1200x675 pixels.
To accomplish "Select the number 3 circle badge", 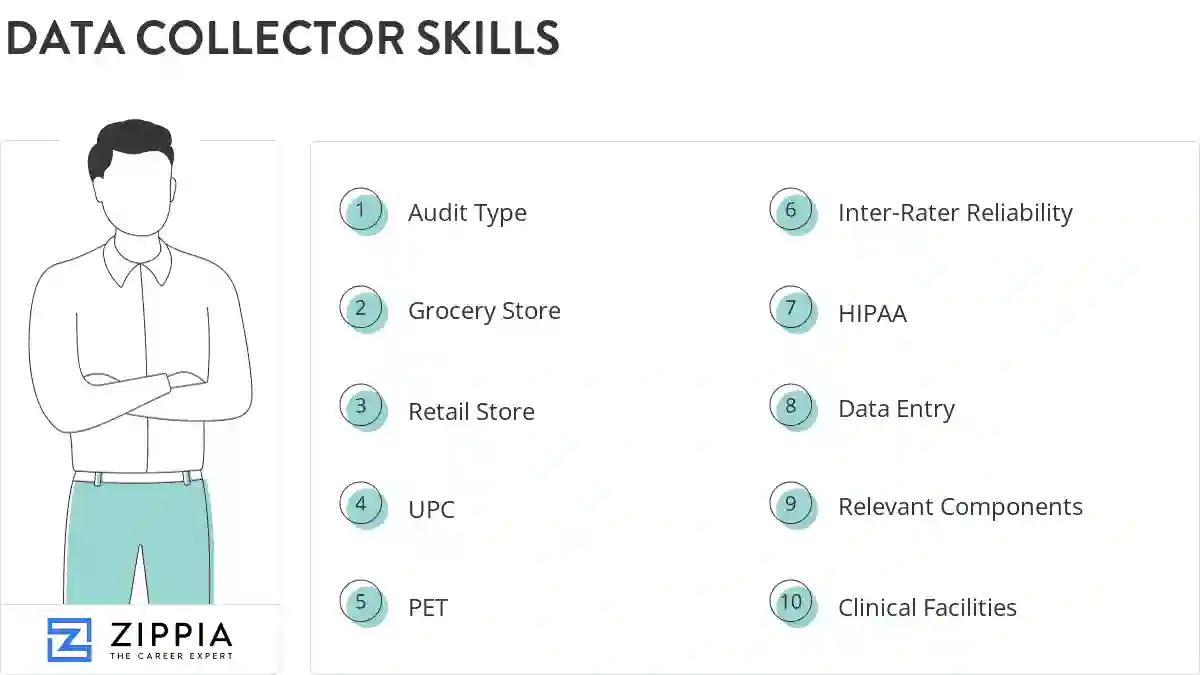I will (361, 407).
